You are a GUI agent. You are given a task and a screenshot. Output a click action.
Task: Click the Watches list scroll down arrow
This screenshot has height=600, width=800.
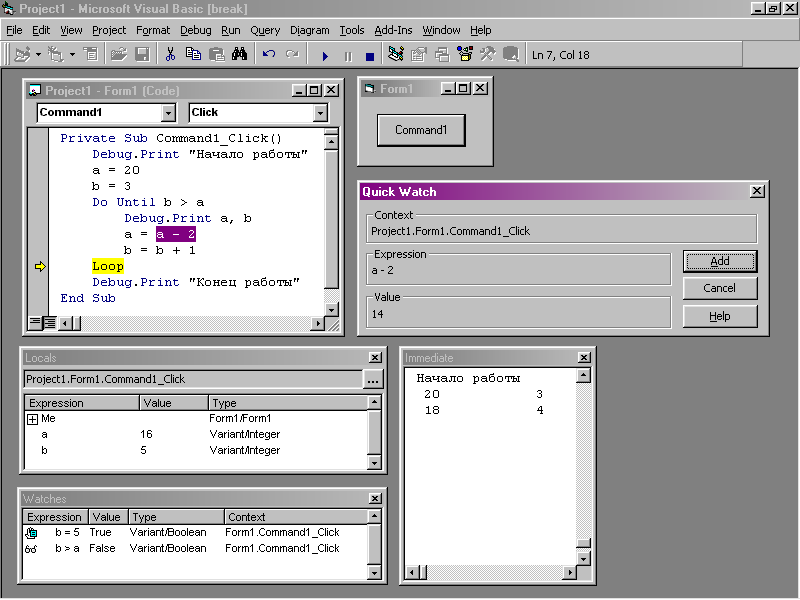pyautogui.click(x=374, y=572)
